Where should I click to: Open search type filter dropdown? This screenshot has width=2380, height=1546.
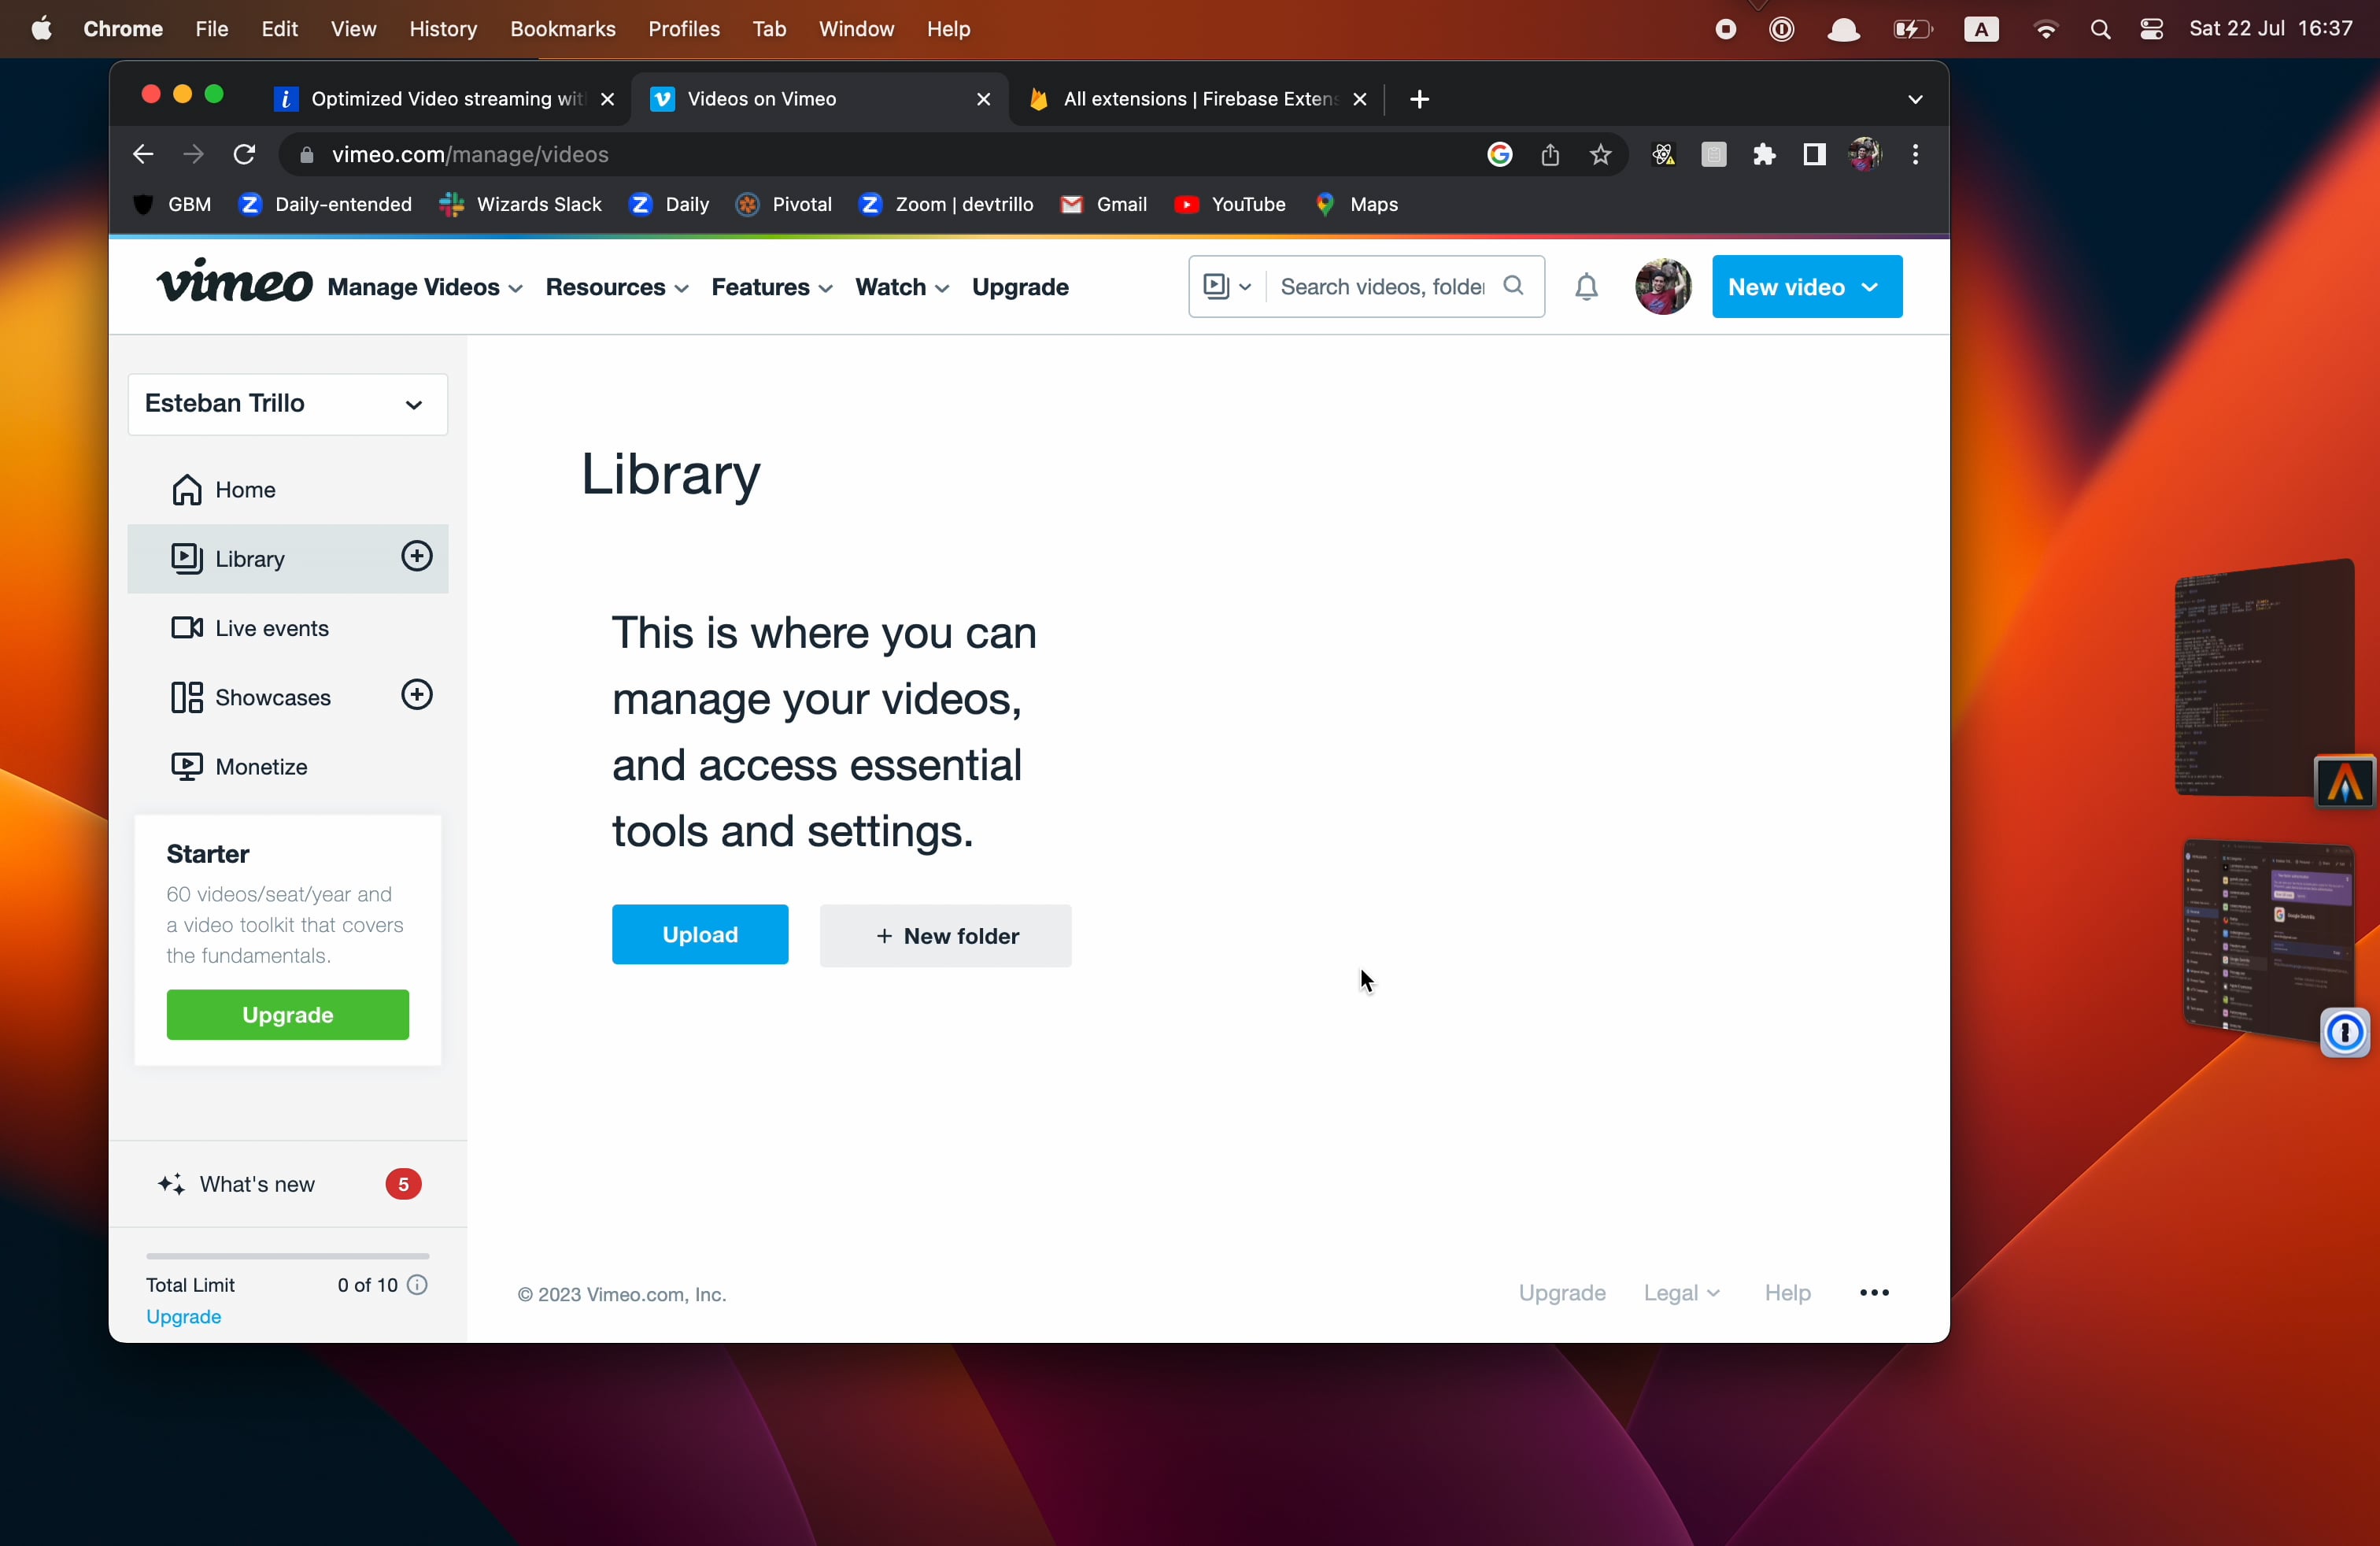1227,287
